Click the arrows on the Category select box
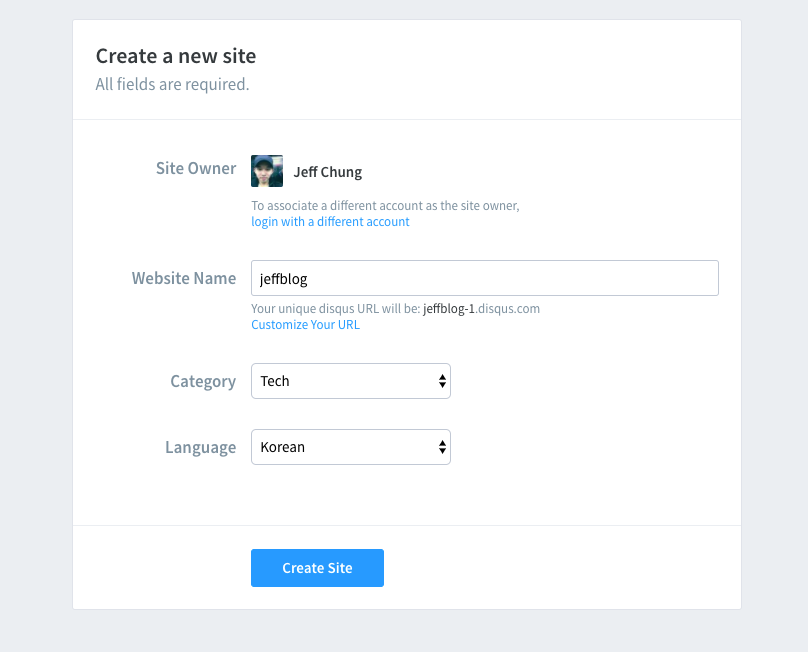This screenshot has height=652, width=808. tap(442, 381)
